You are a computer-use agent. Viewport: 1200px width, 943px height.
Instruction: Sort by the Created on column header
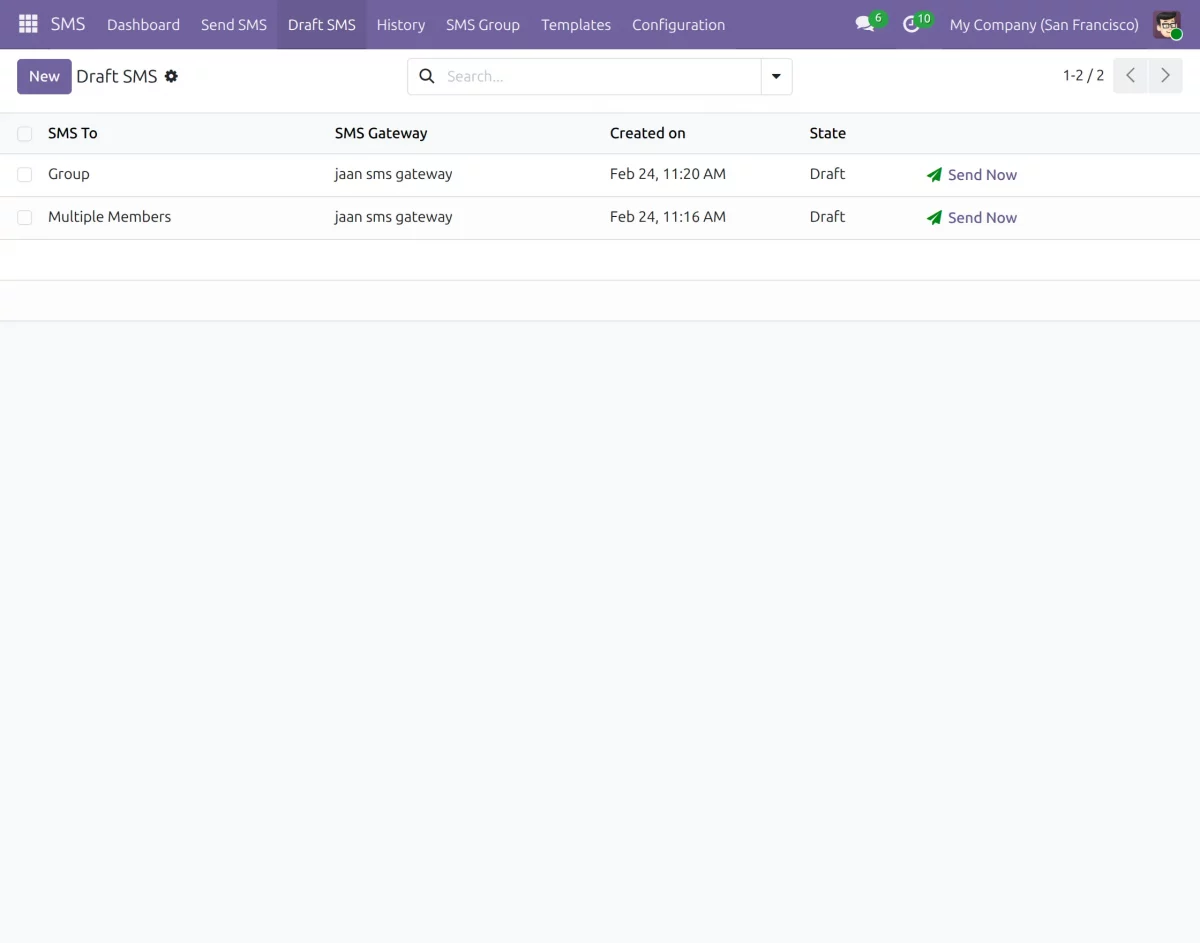pos(647,133)
